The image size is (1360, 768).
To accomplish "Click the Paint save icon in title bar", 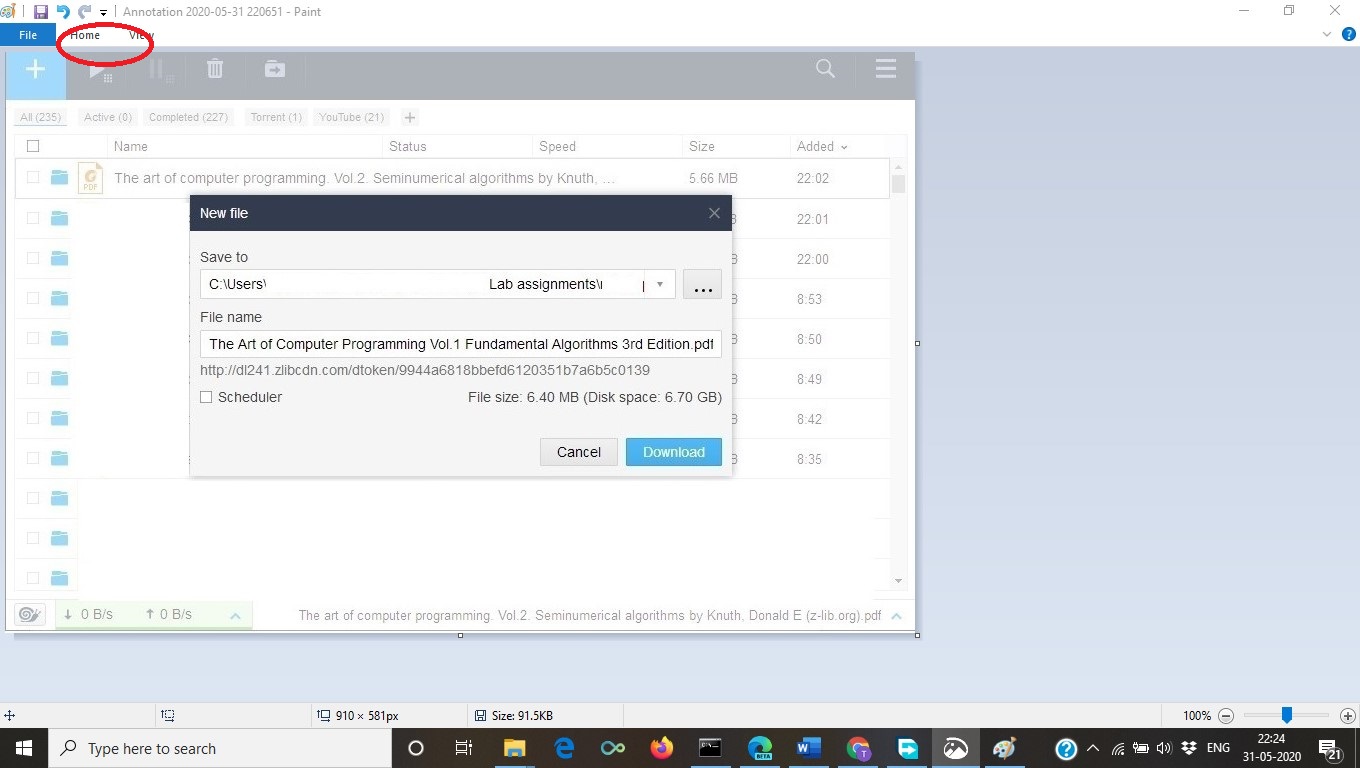I will coord(41,12).
